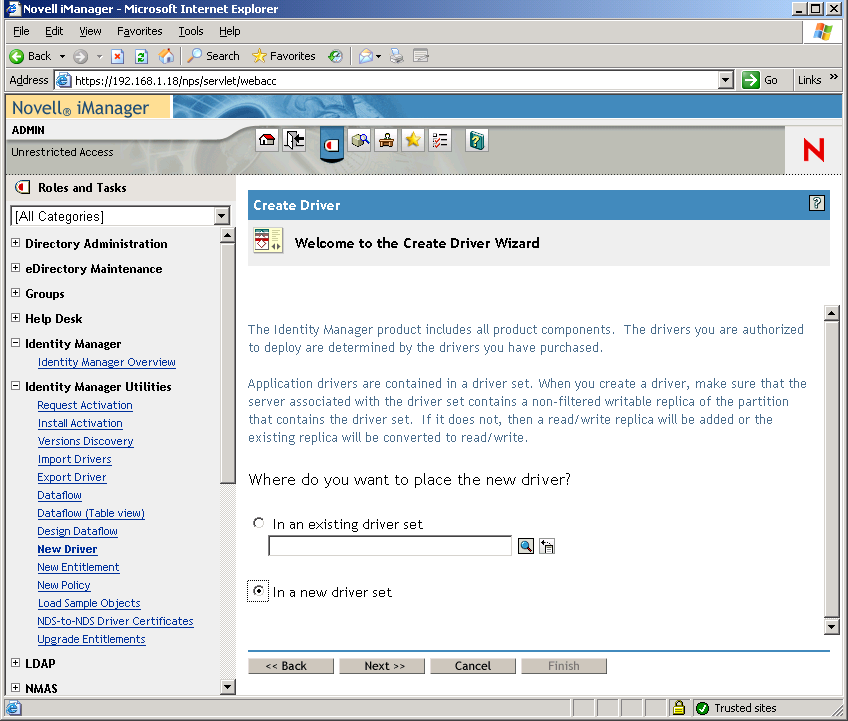Open the [All Categories] dropdown
Screen dimensions: 848x721
click(222, 216)
